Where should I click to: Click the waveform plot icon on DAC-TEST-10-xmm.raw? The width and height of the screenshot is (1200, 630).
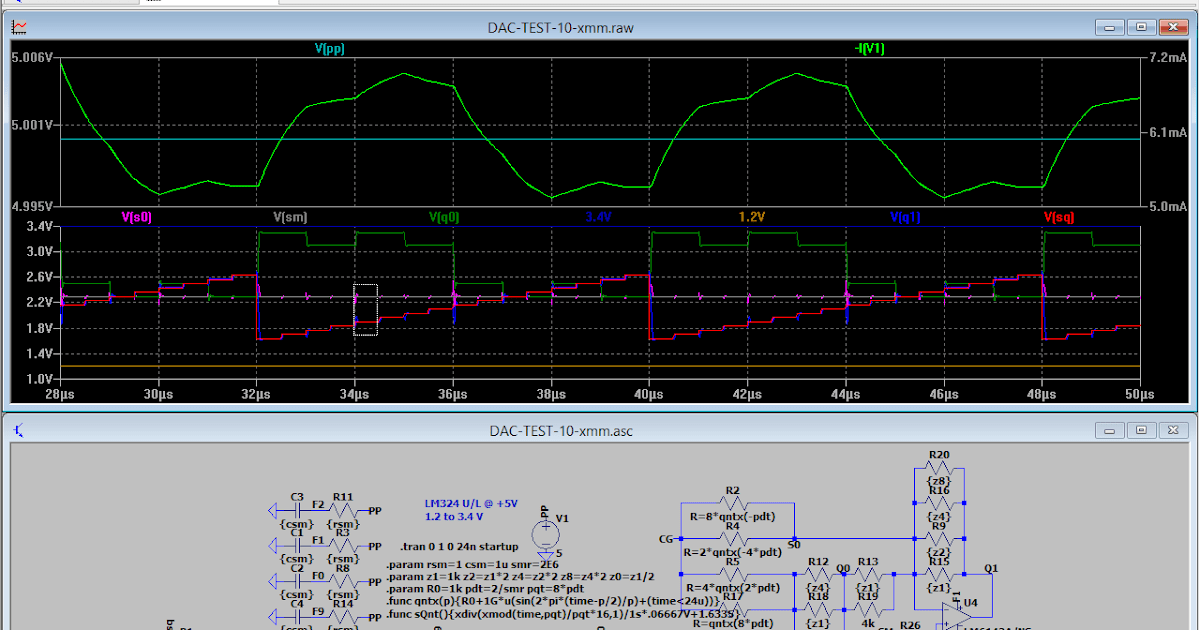point(18,27)
